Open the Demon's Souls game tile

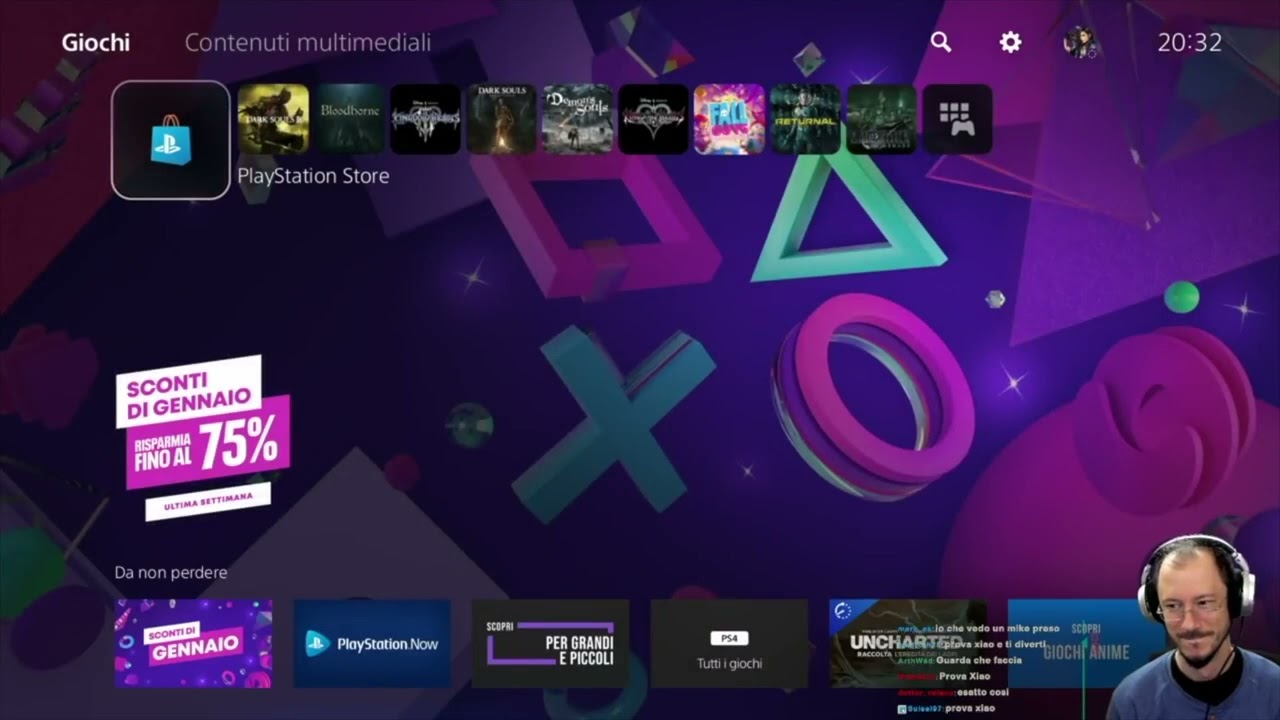(577, 119)
